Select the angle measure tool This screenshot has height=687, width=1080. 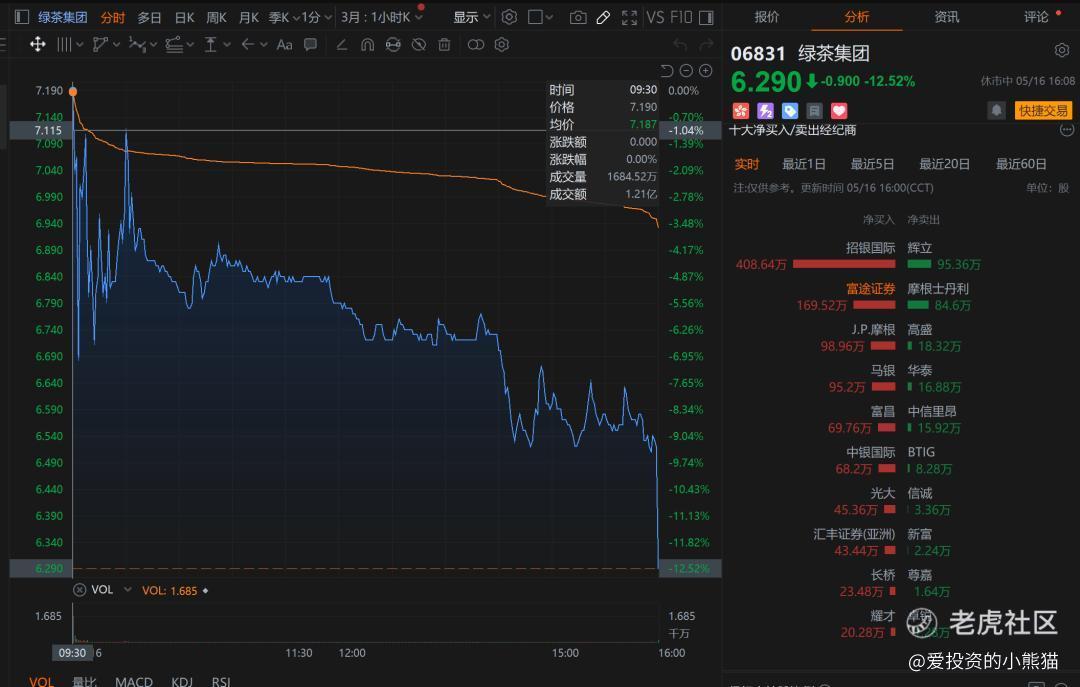(x=341, y=45)
